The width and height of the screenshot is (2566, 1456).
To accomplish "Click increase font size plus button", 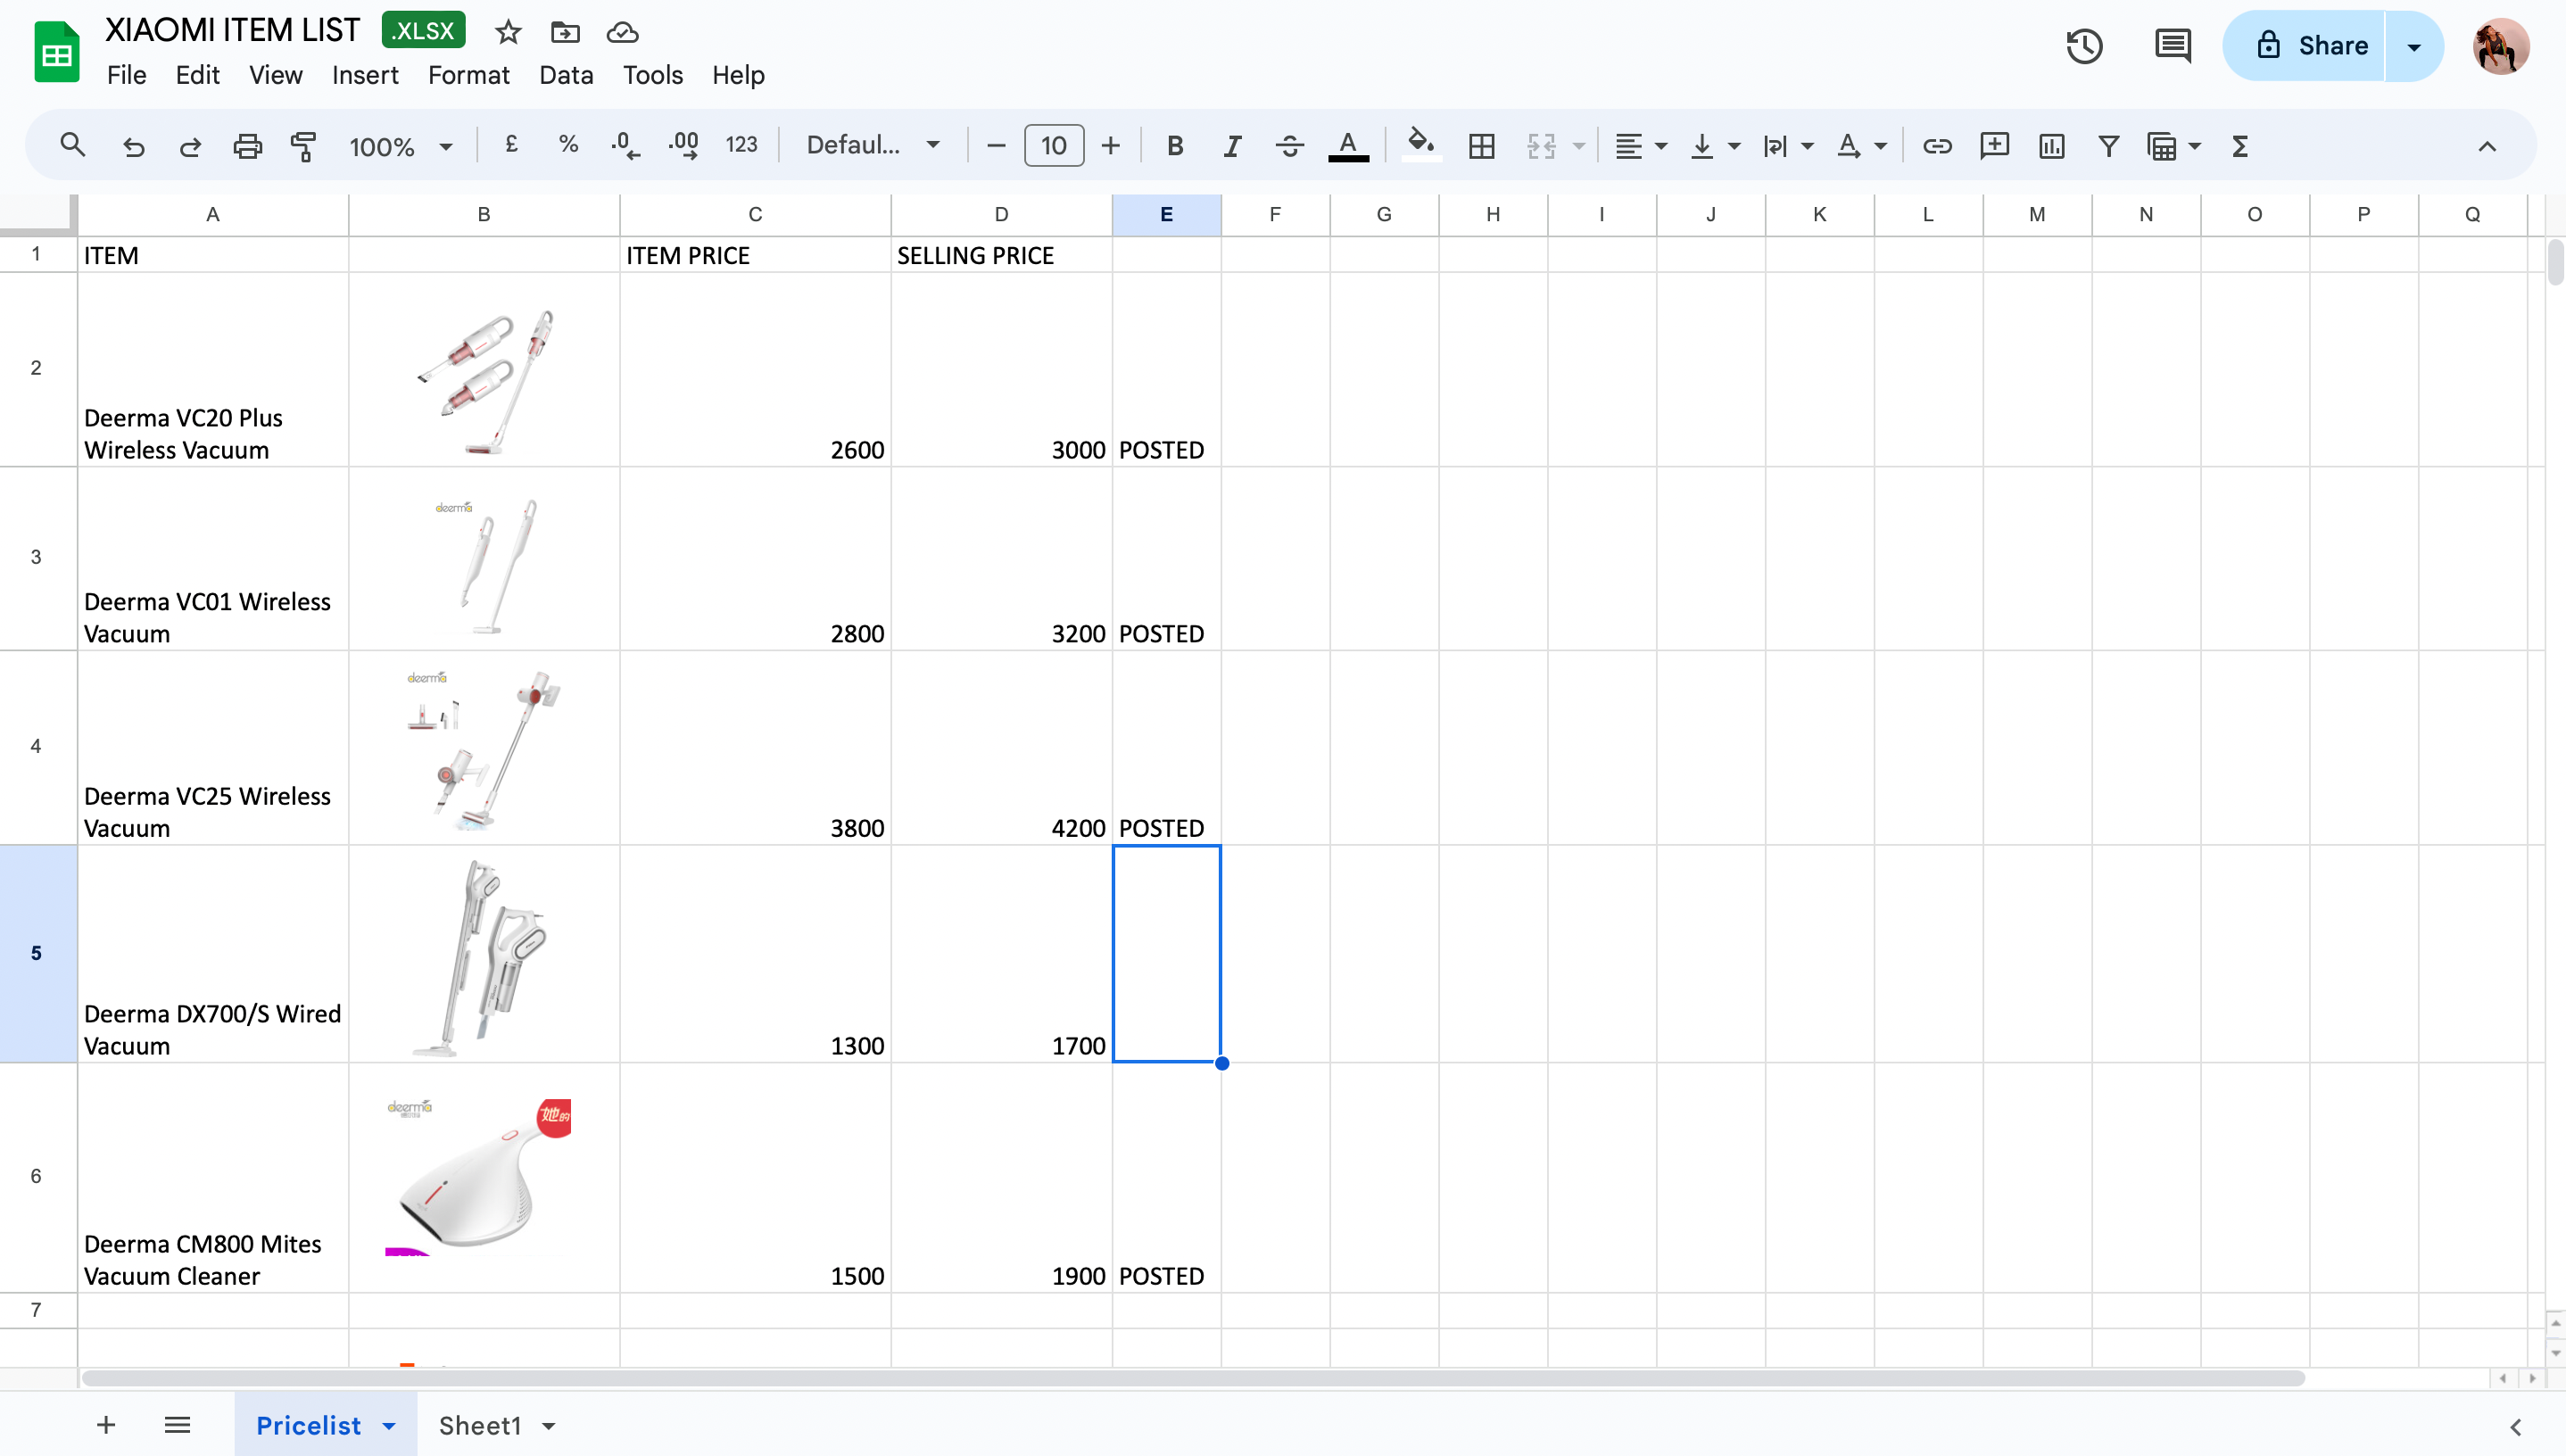I will point(1110,146).
